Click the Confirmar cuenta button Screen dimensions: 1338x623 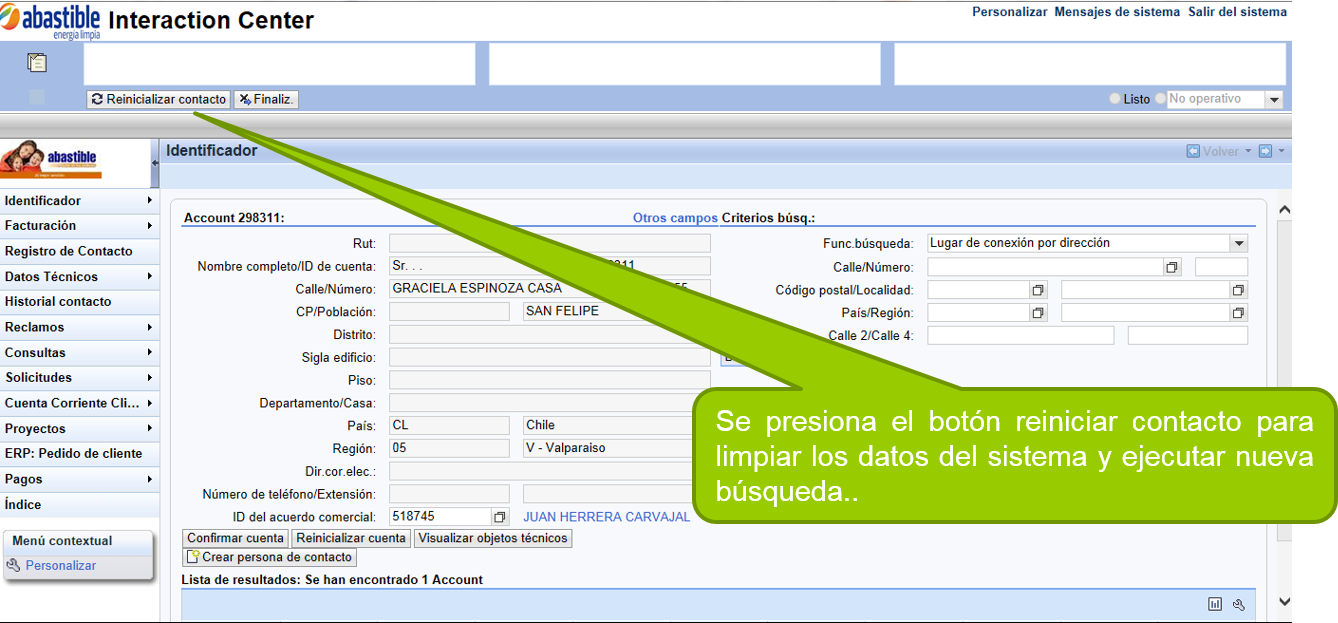point(236,538)
